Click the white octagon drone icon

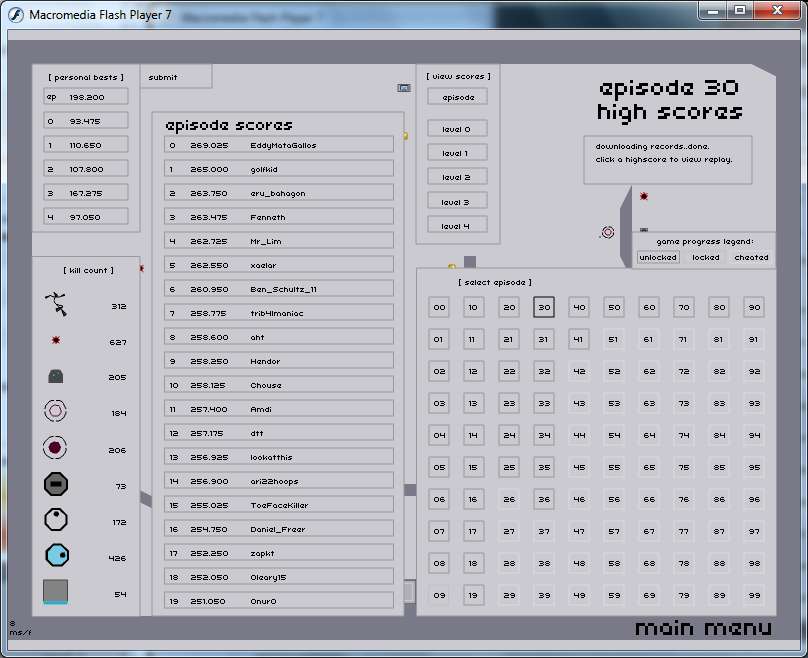[x=56, y=521]
